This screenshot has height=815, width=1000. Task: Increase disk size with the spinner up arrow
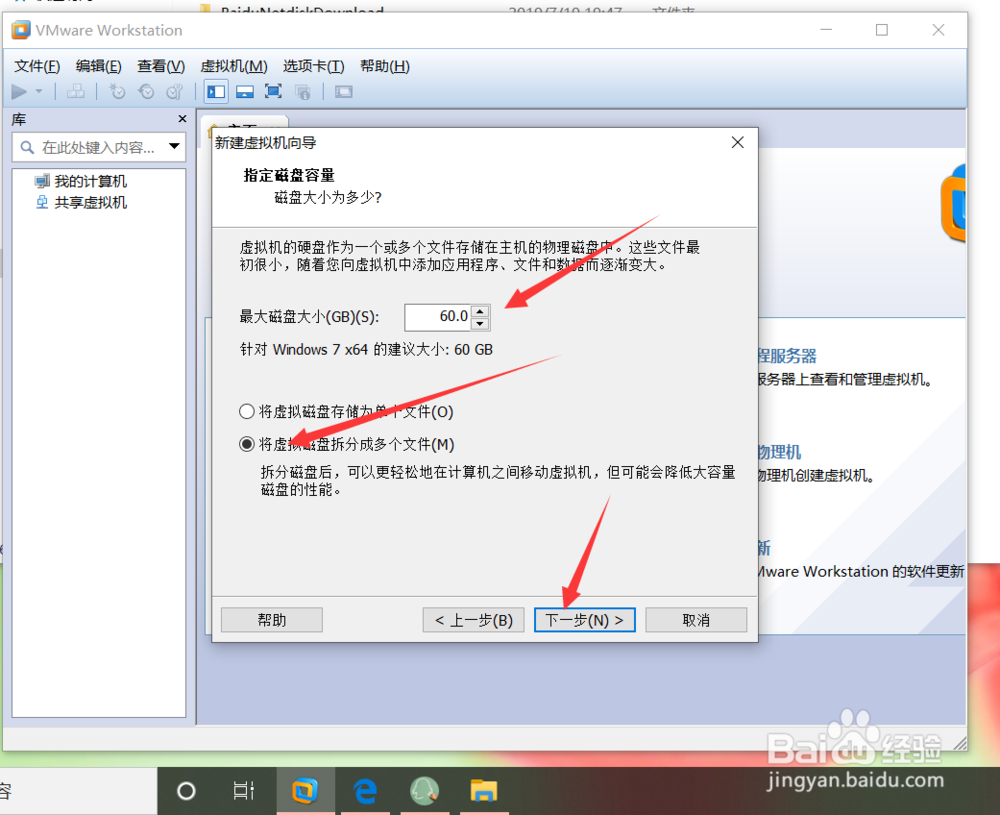click(481, 311)
